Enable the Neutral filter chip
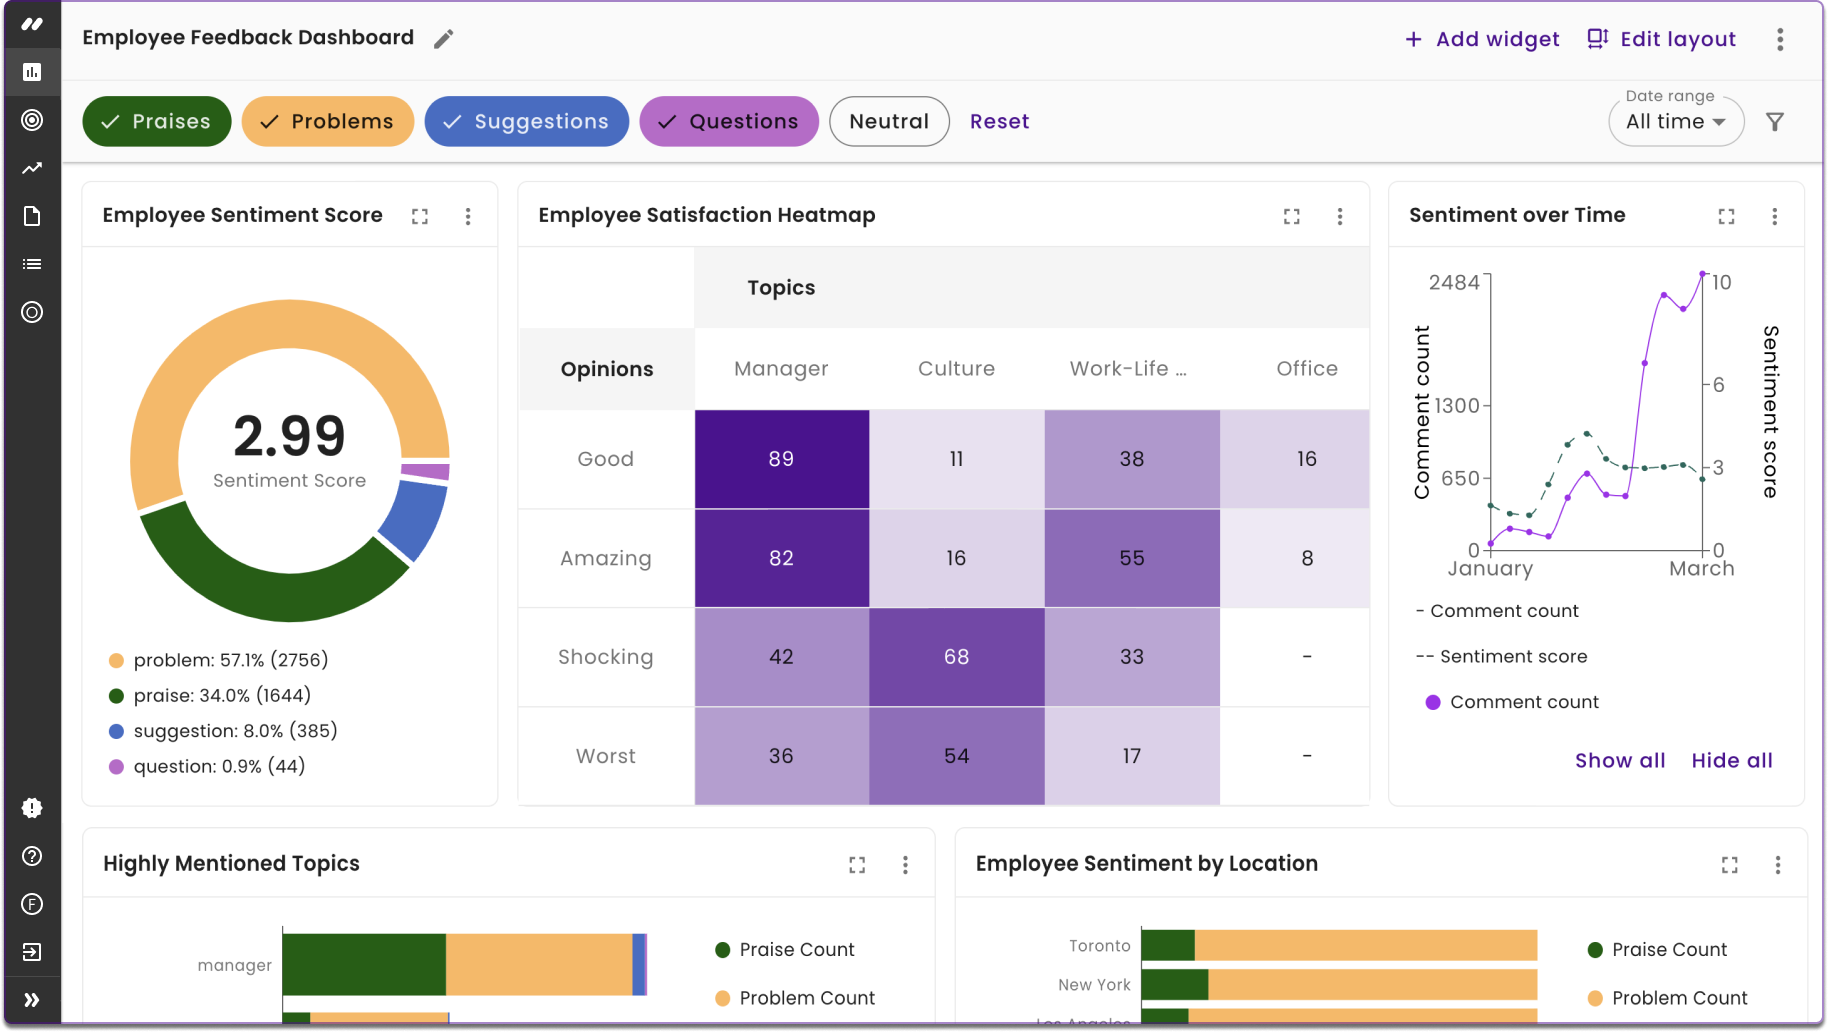1828x1032 pixels. (x=889, y=122)
